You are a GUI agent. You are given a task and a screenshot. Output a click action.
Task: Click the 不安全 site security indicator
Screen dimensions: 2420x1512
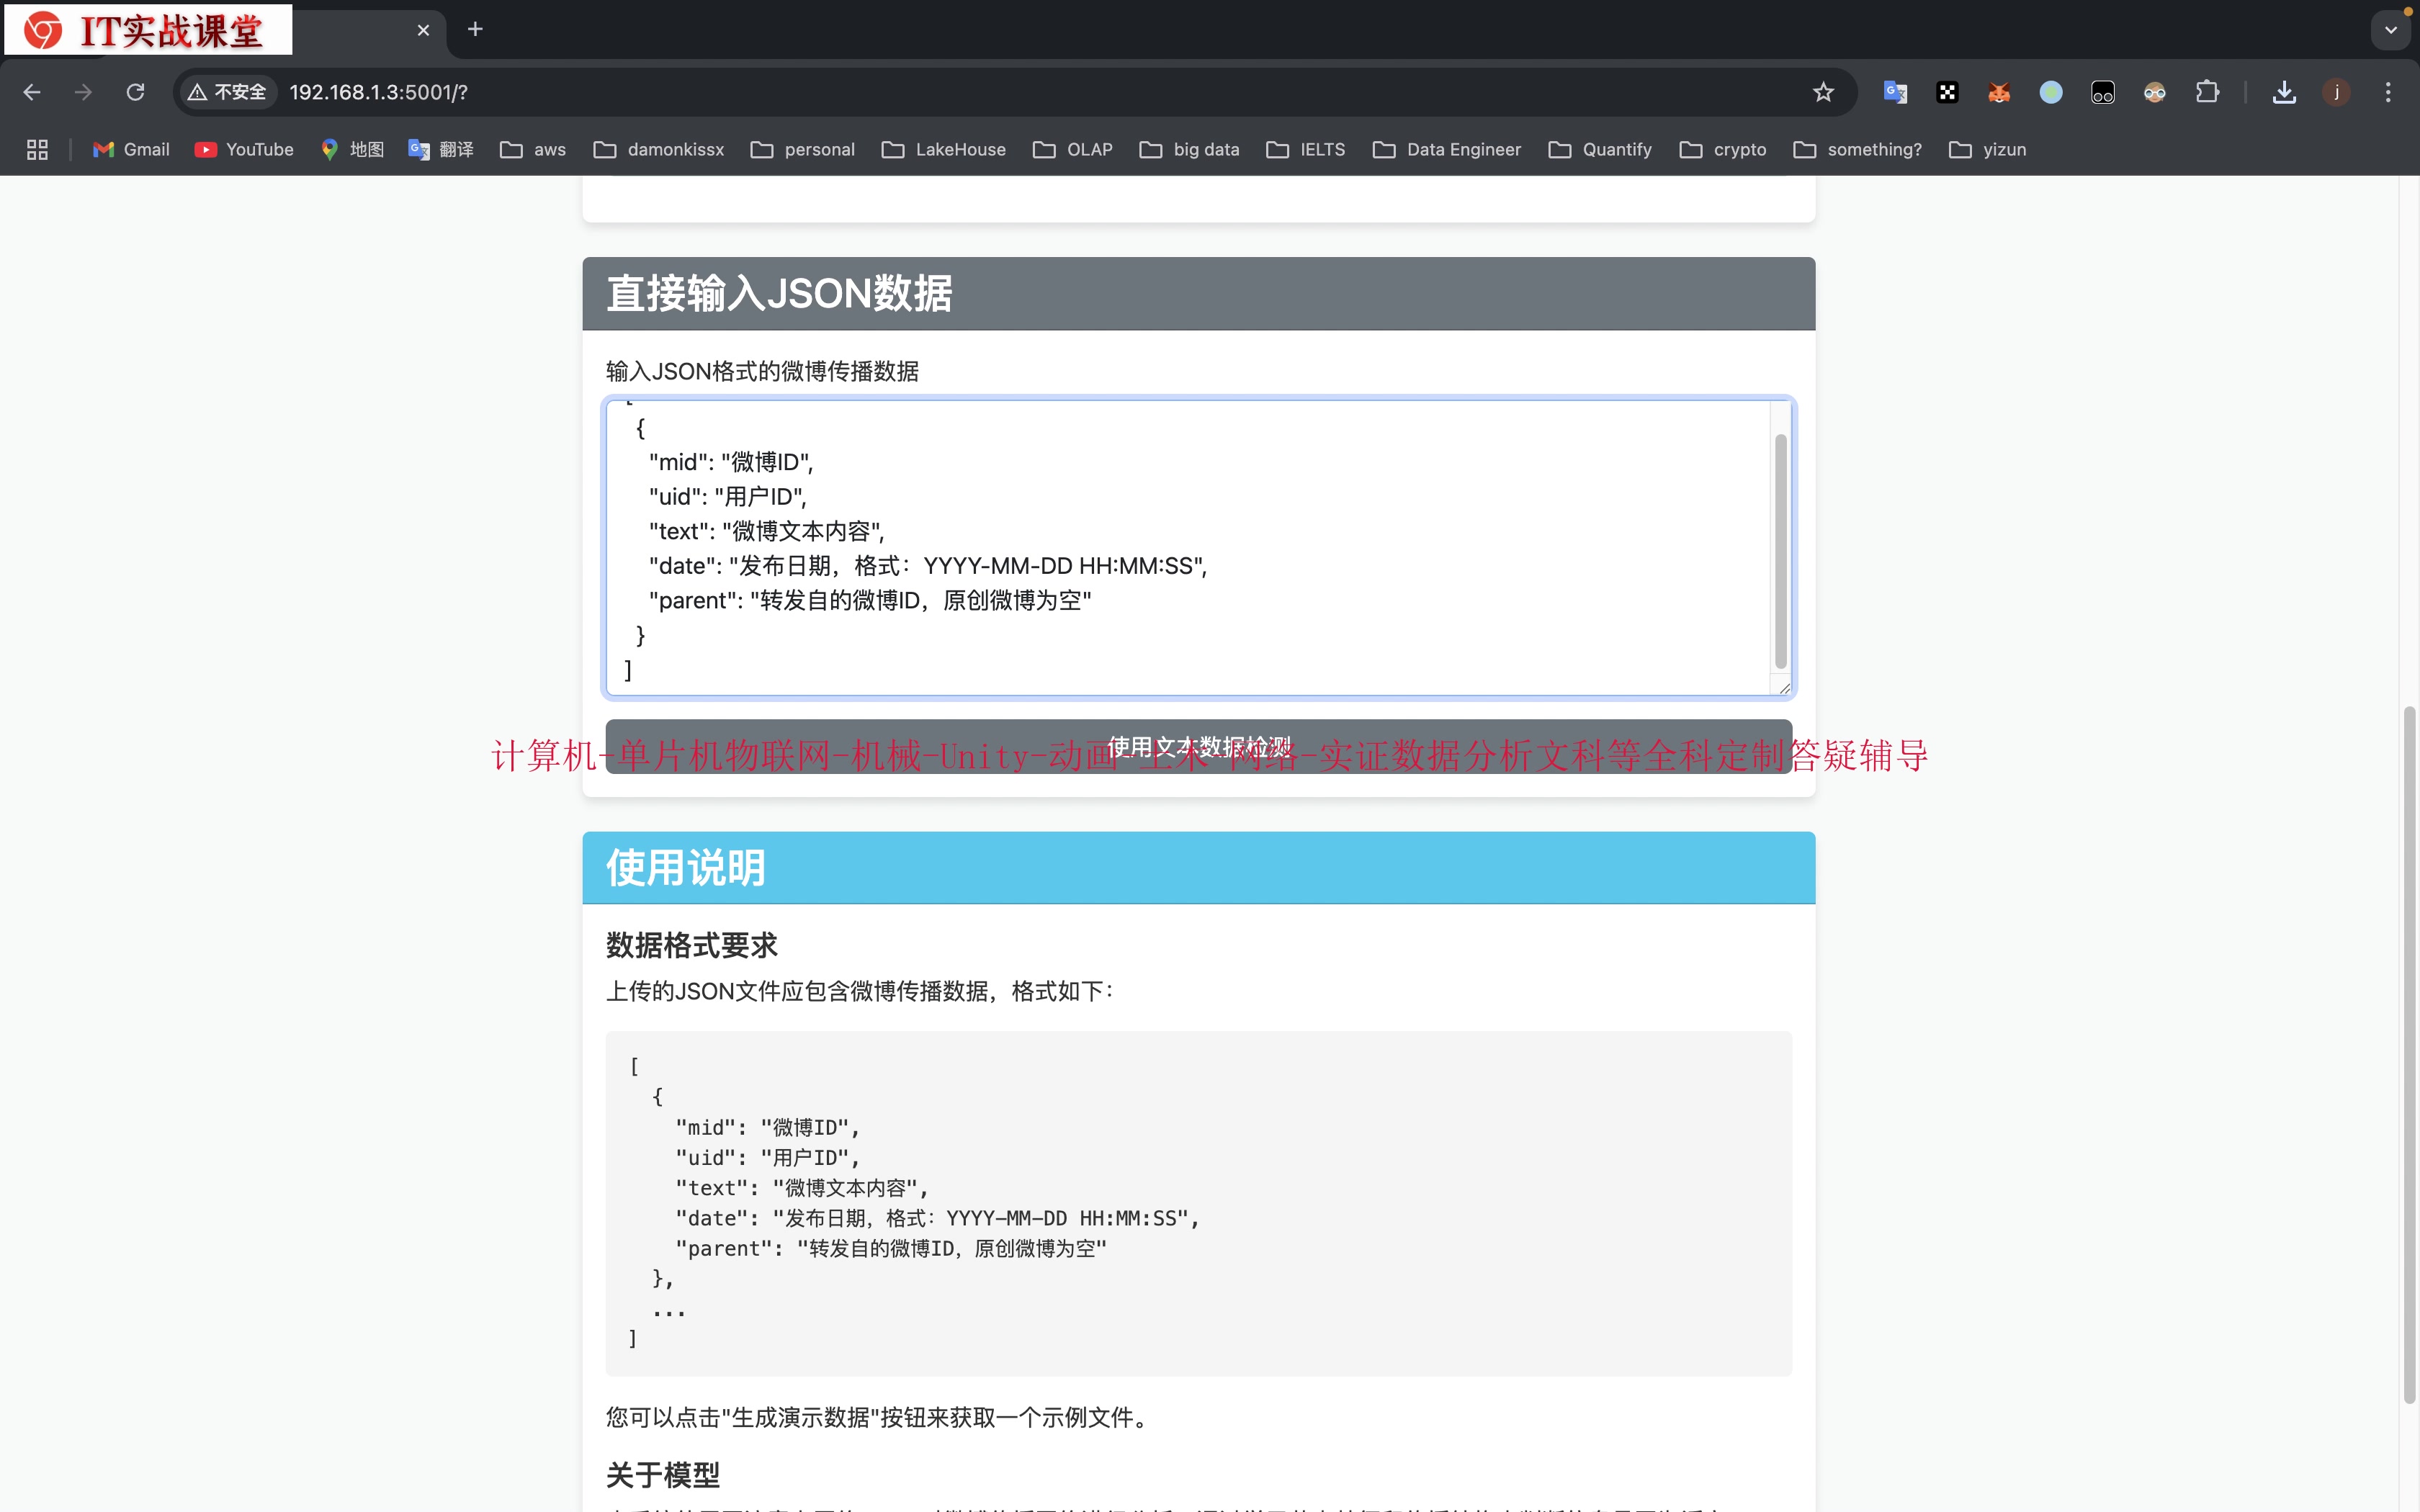pos(228,92)
